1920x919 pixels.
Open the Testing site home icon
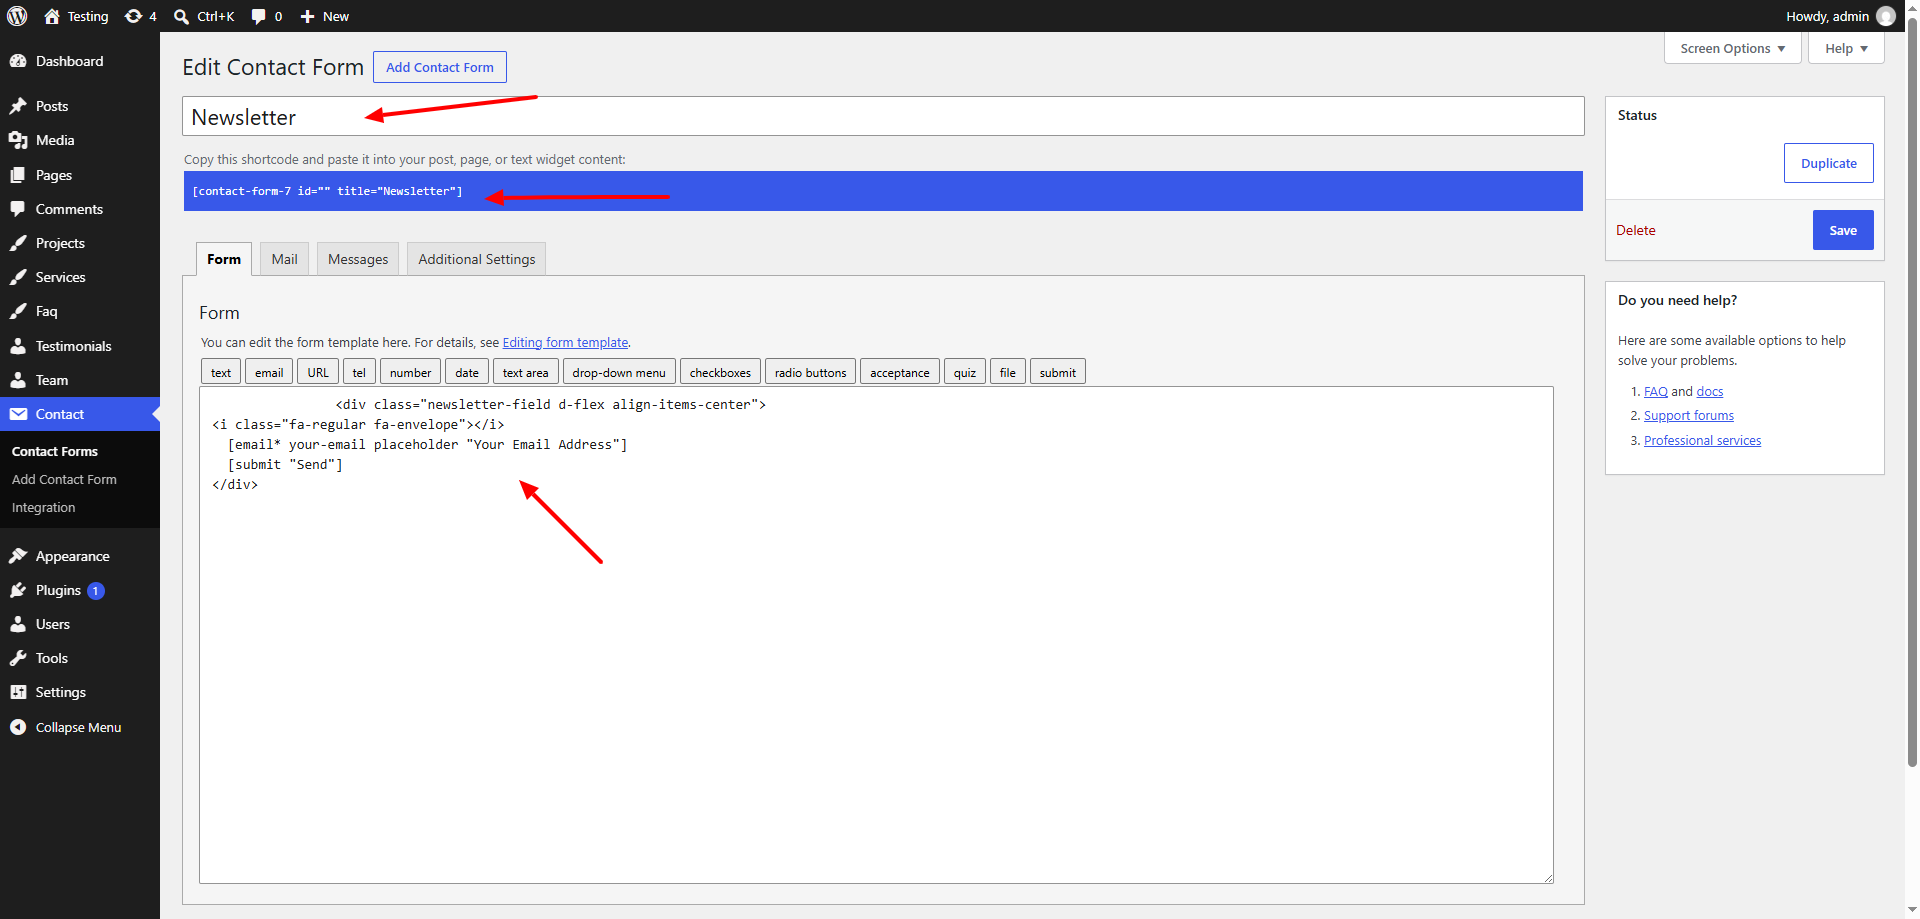52,16
